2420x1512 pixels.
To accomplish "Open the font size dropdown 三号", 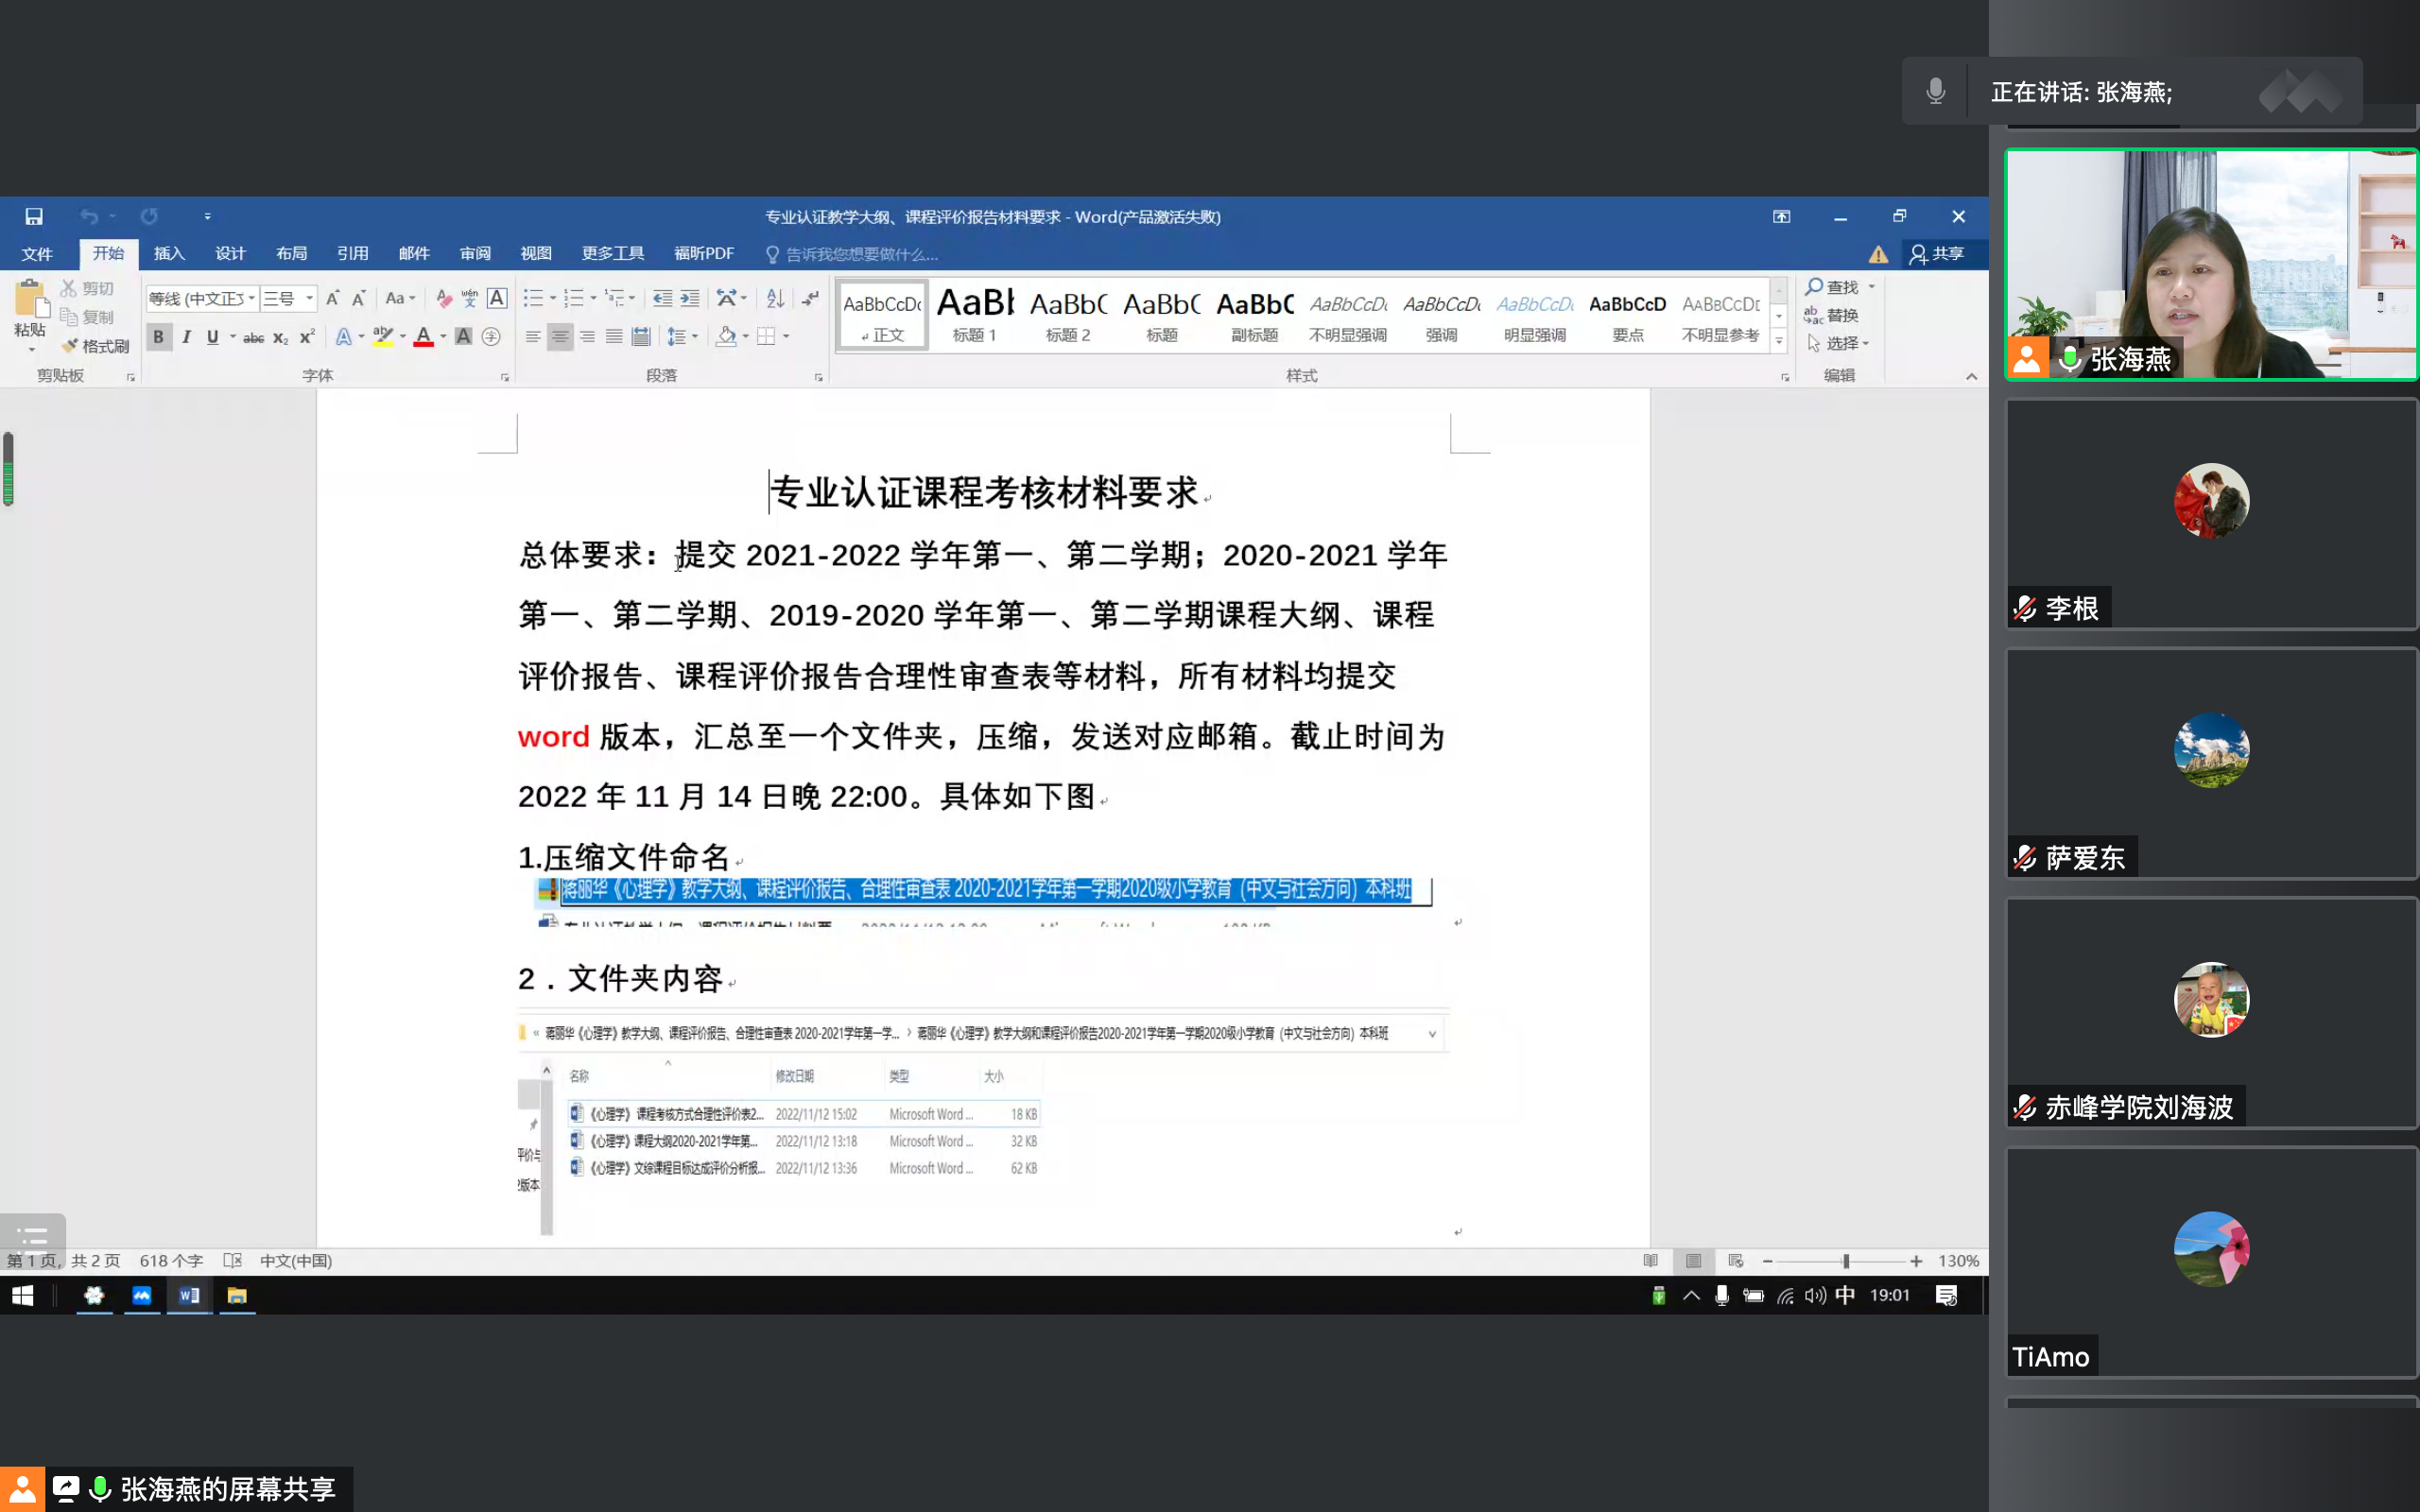I will click(310, 298).
